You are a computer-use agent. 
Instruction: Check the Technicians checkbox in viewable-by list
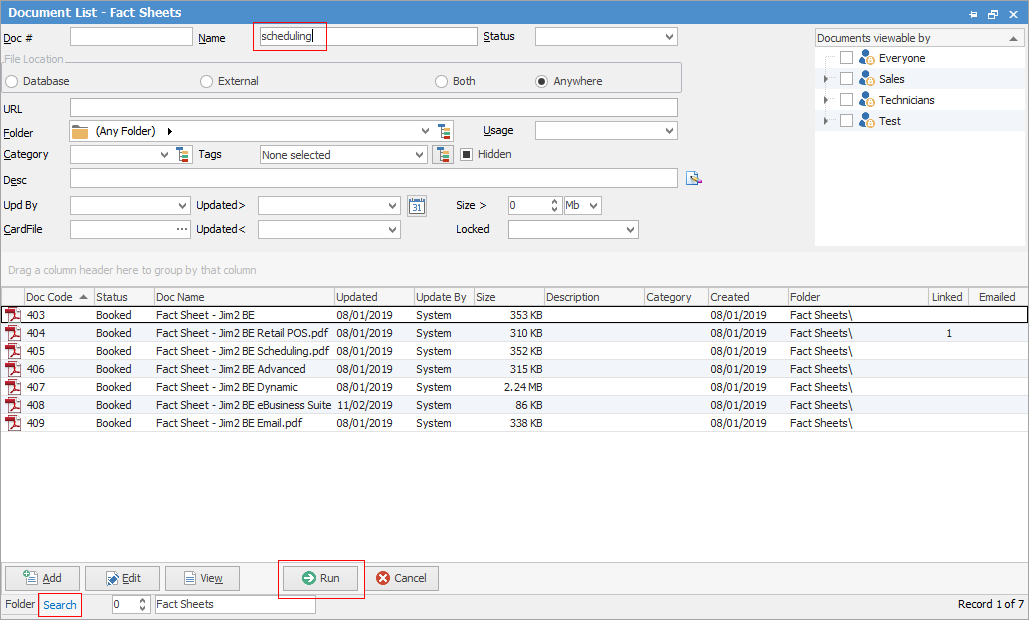pos(846,99)
